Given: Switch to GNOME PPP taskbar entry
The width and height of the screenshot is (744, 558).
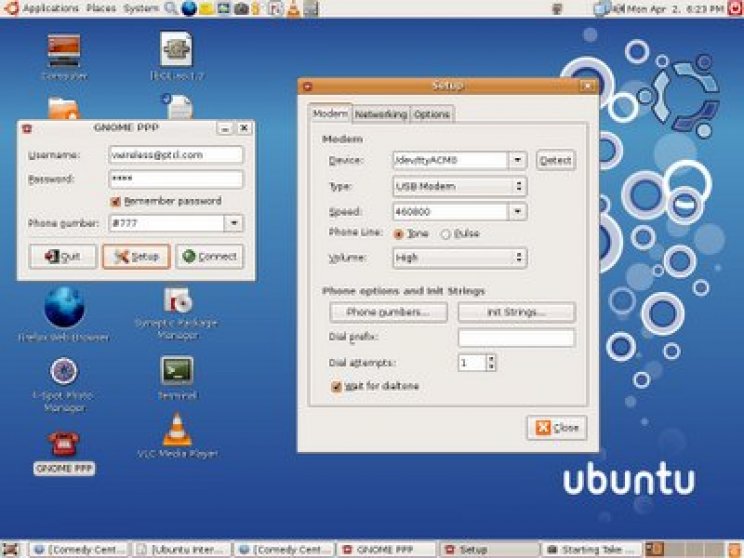Looking at the screenshot, I should pos(385,549).
